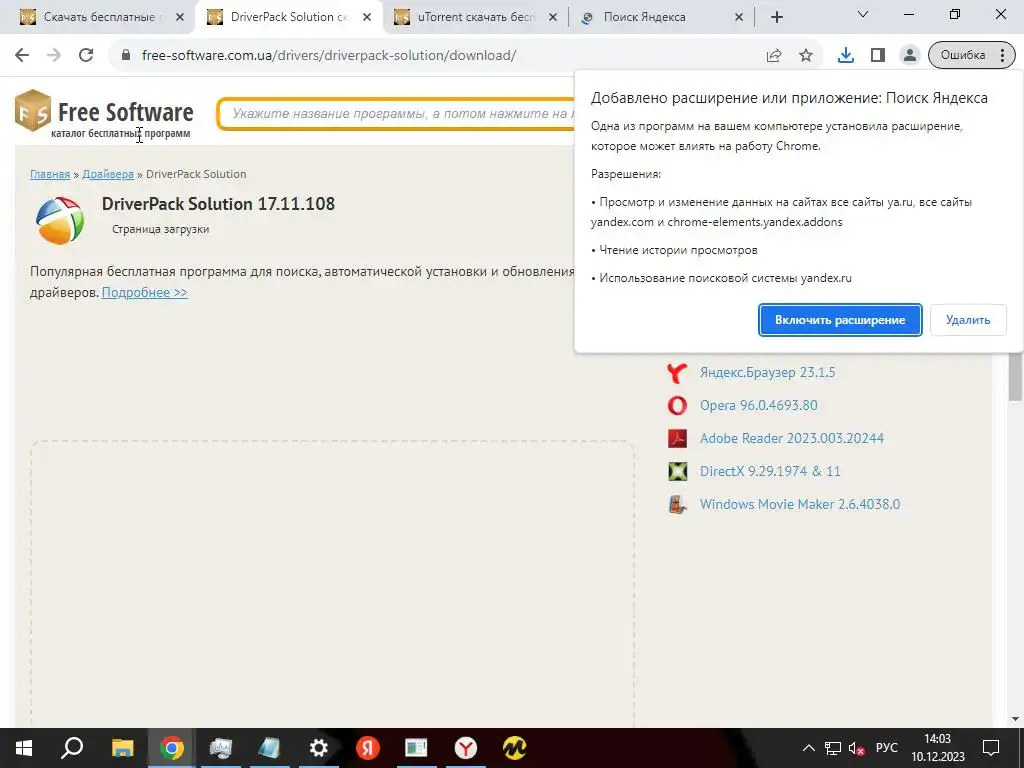Switch to the uTorrent скачать tab
1024x768 pixels.
pos(476,17)
